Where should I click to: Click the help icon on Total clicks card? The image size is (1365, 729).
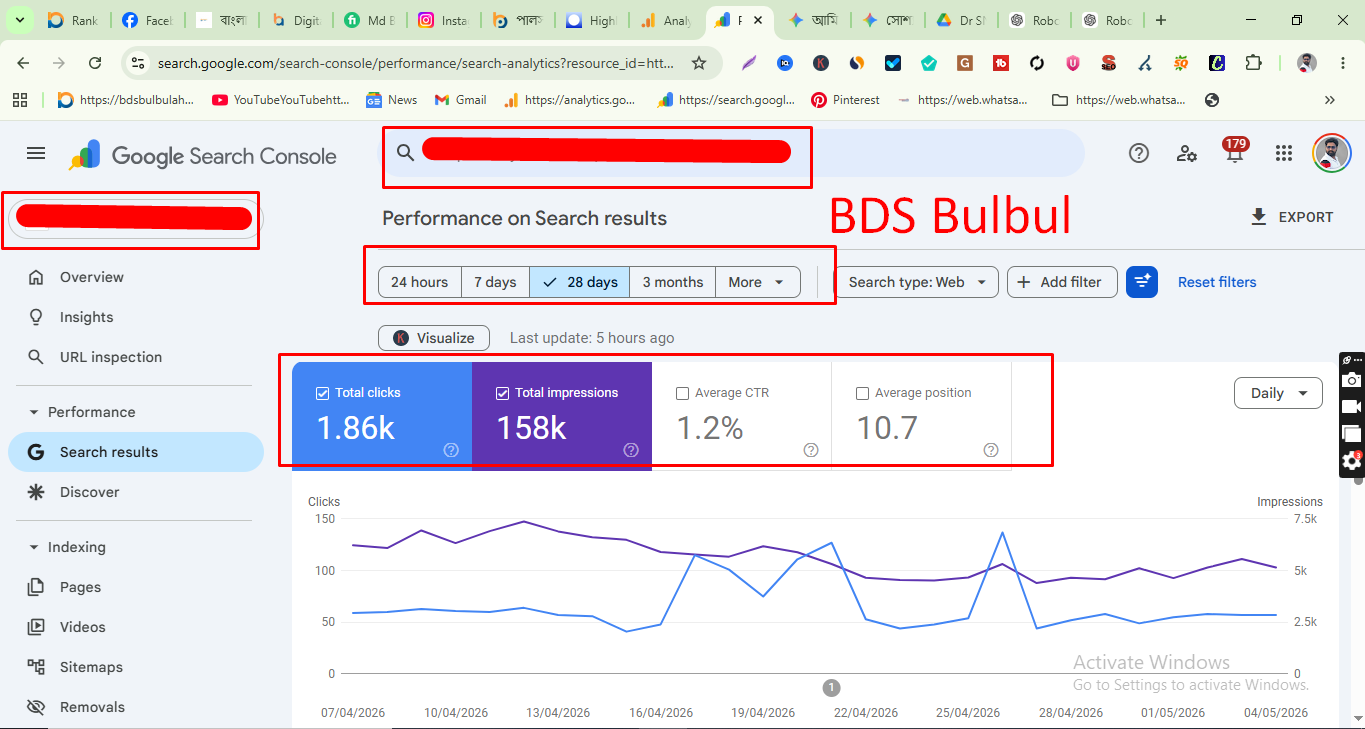(451, 450)
